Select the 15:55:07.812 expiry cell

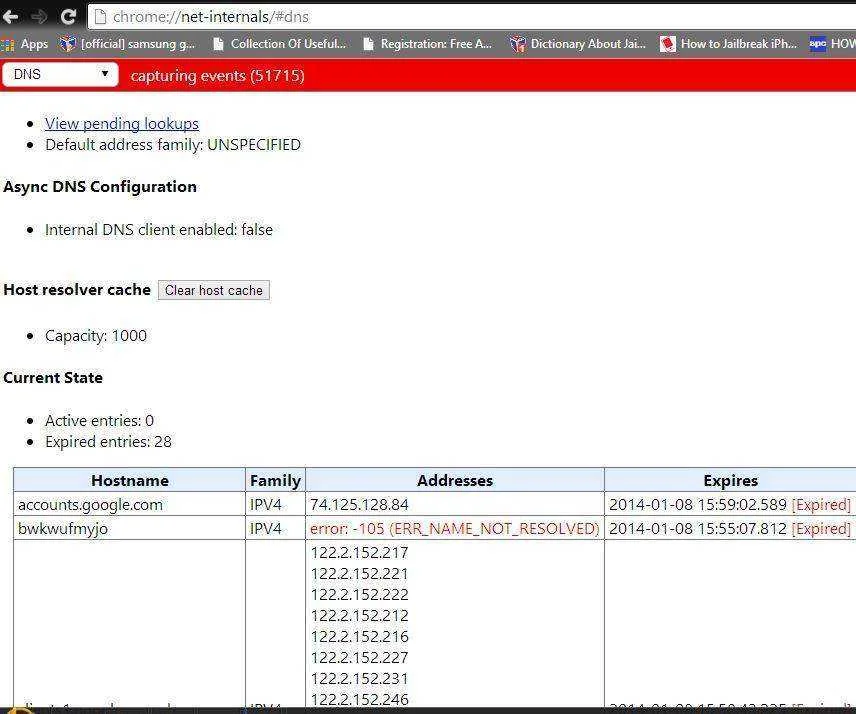click(x=730, y=528)
